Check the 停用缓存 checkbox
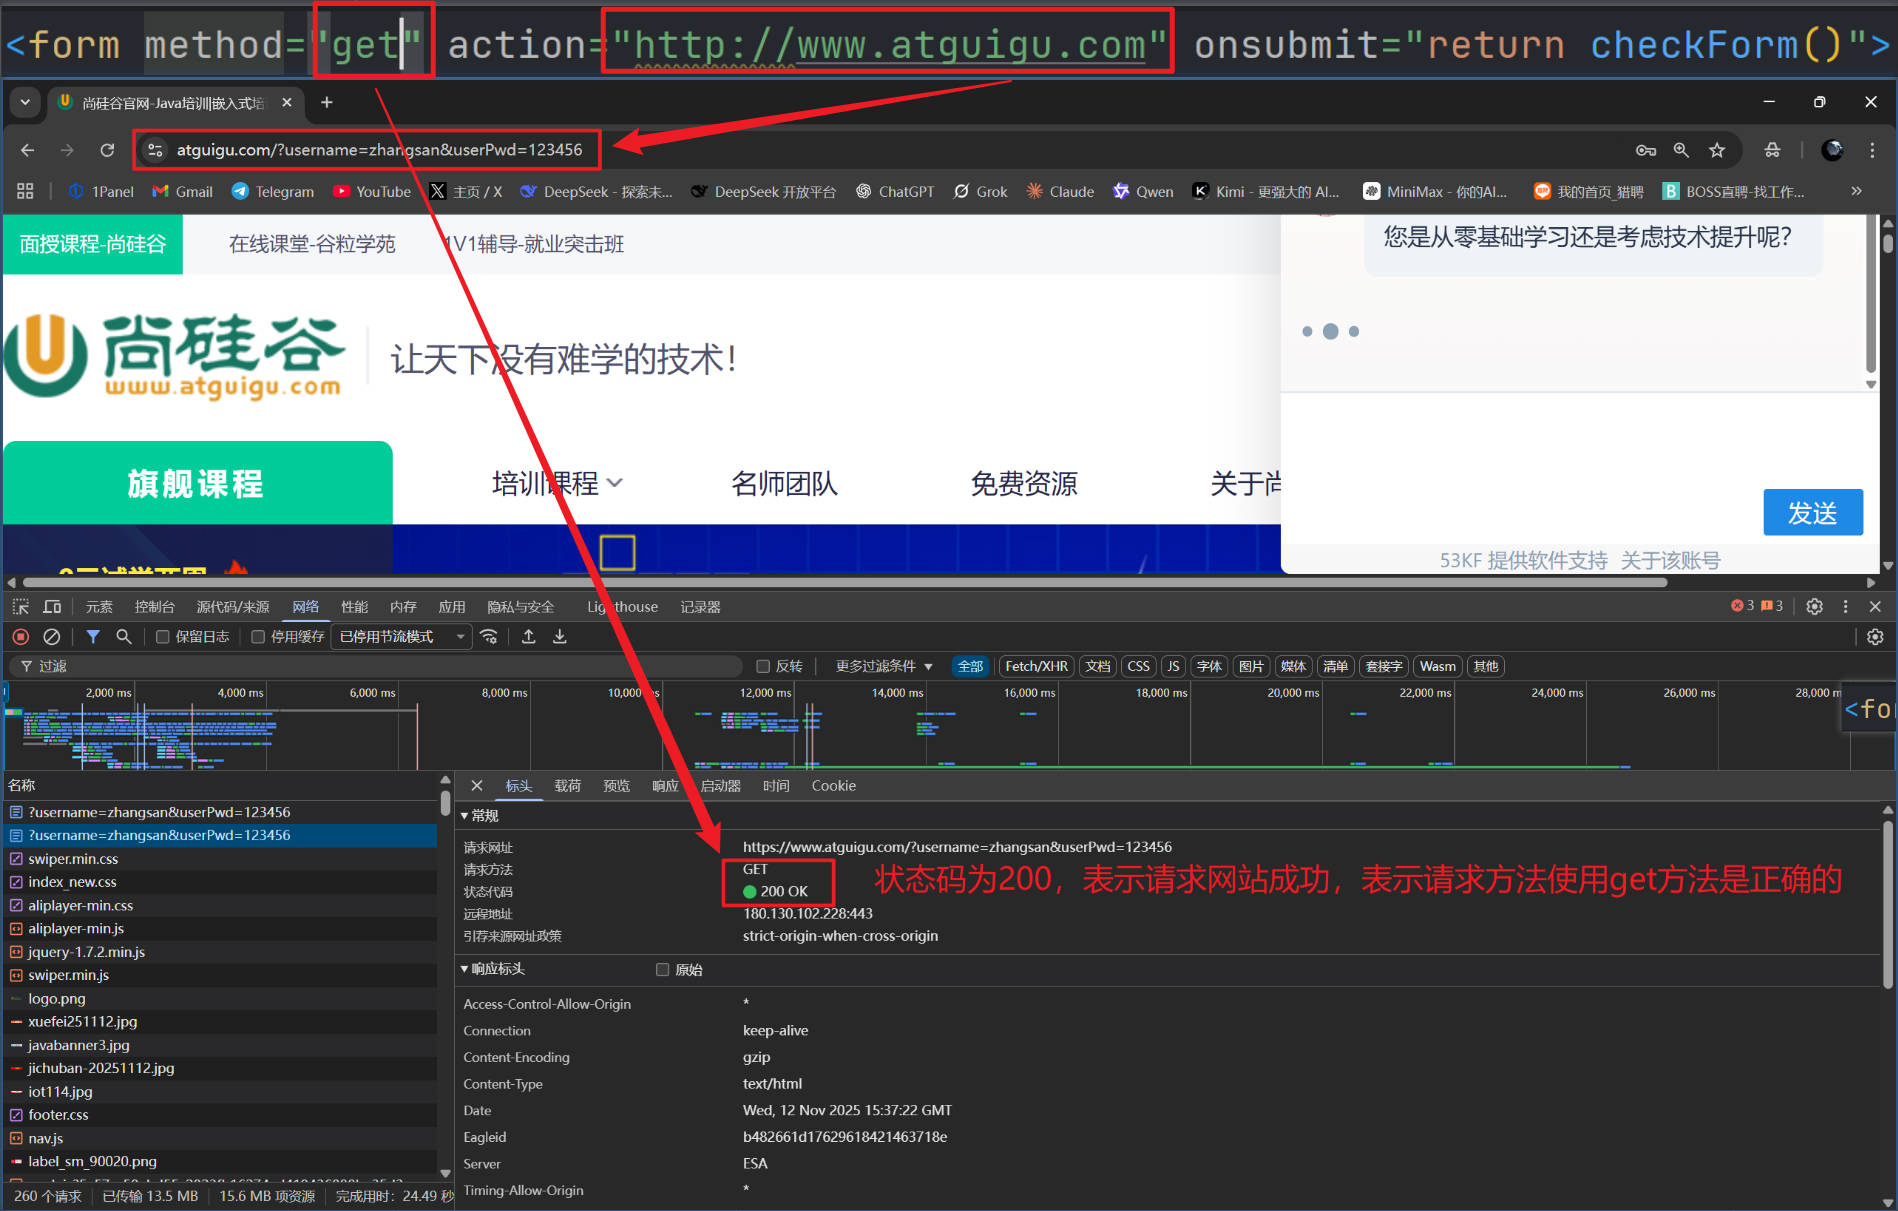 click(258, 637)
